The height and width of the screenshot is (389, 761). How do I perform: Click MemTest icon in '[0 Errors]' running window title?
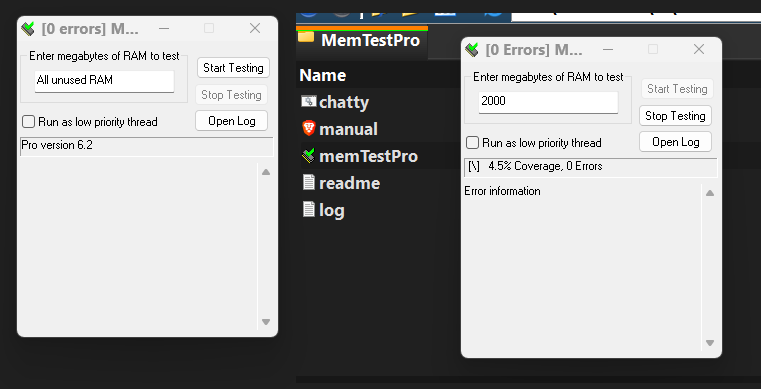coord(472,50)
